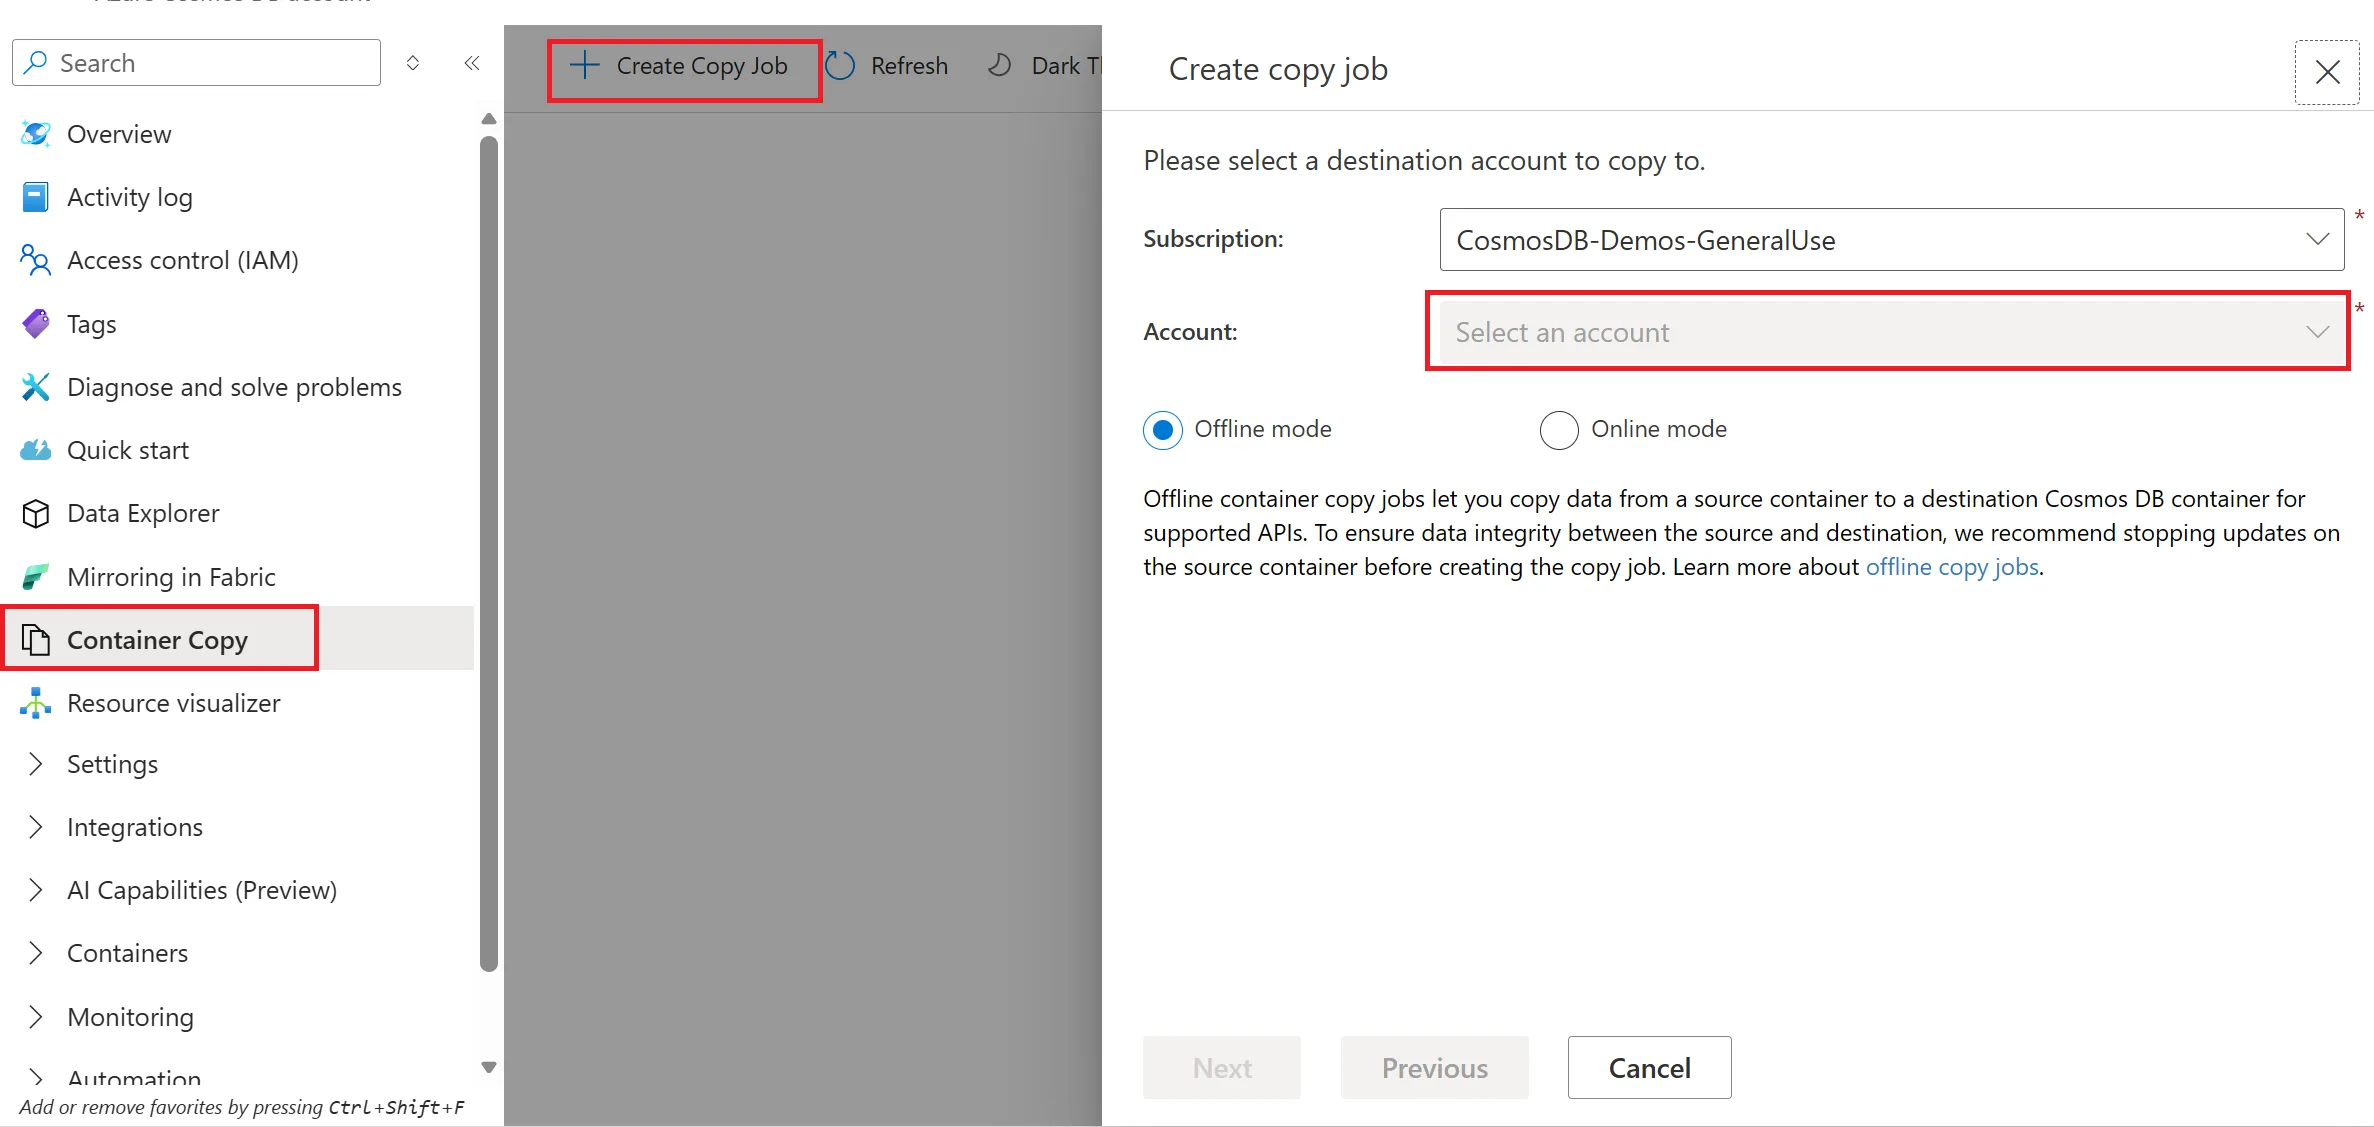Click the Resource visualizer hierarchy icon
The image size is (2374, 1127).
click(x=36, y=703)
